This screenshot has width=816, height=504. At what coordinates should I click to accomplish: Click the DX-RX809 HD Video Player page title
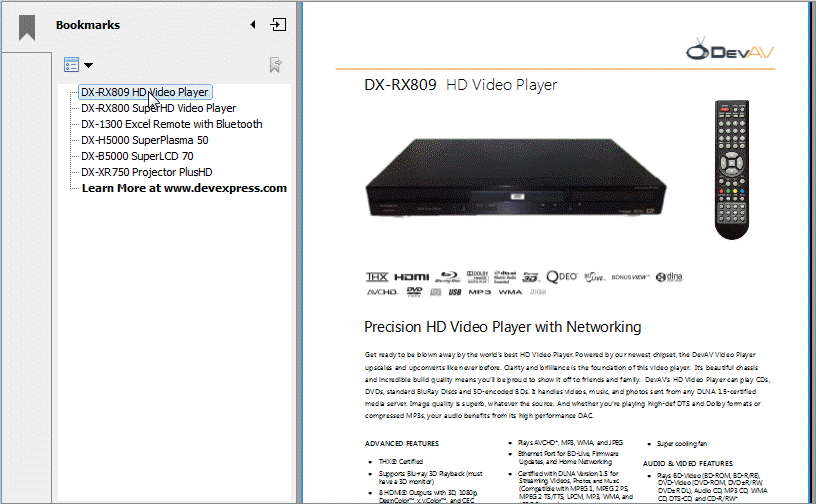[x=461, y=85]
